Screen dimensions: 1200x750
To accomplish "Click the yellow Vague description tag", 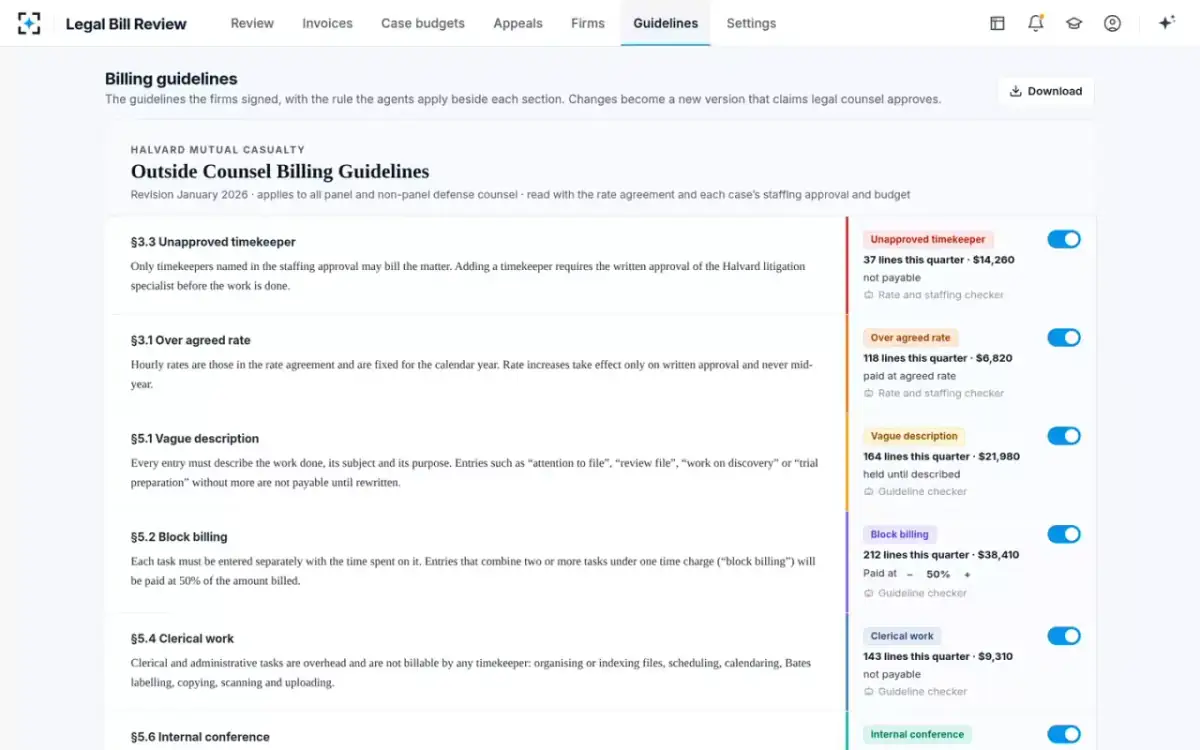I will (914, 436).
